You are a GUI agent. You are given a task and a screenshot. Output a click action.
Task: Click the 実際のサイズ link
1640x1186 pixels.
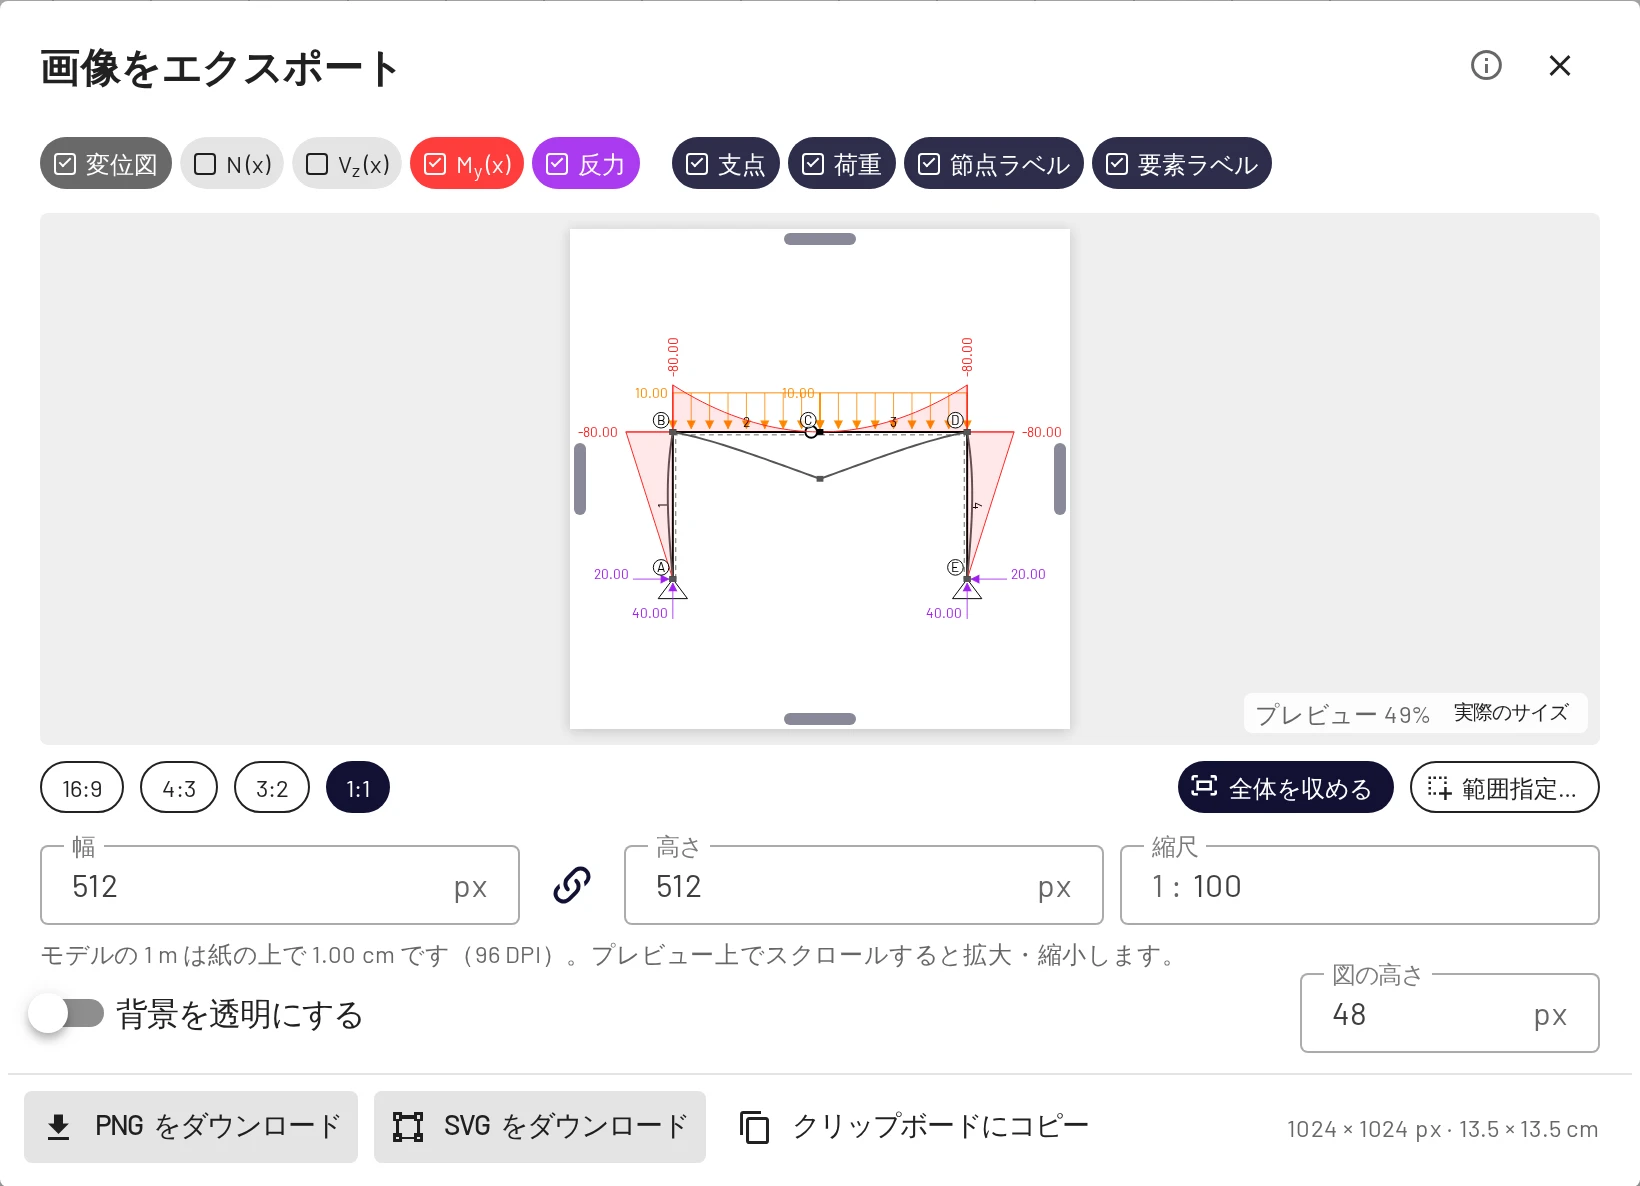coord(1511,713)
